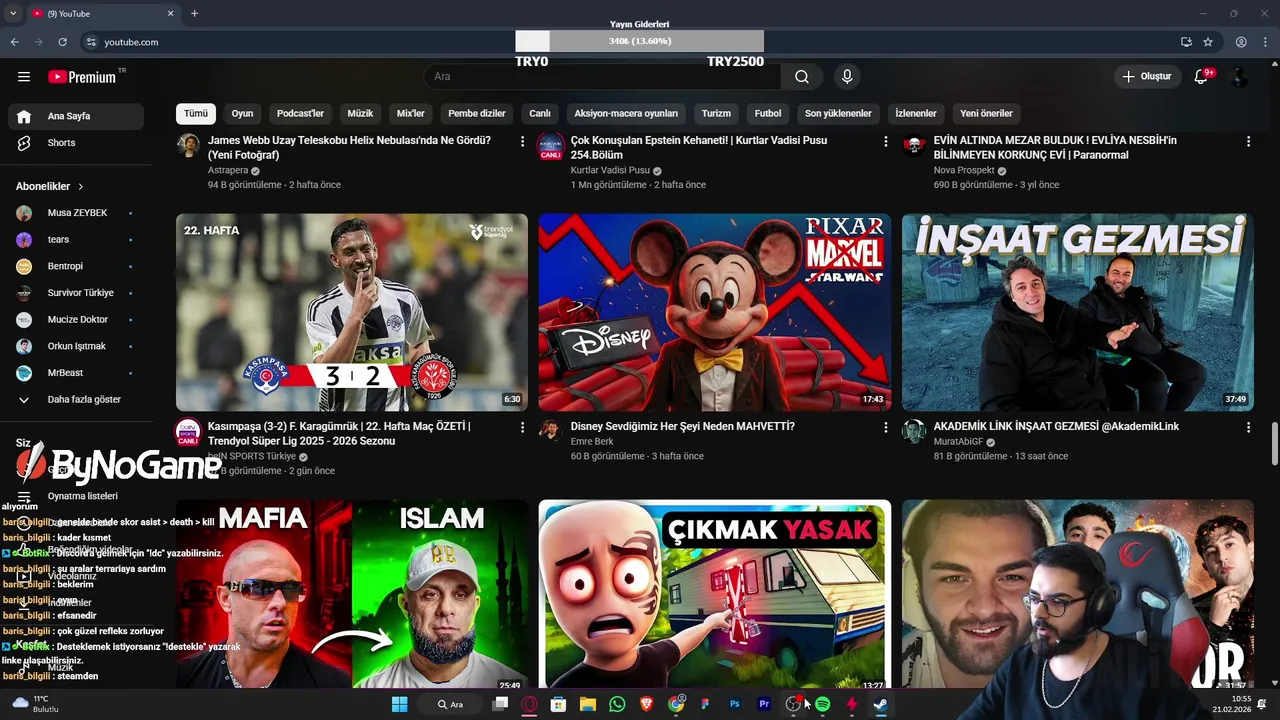Start voice search with the microphone icon

click(x=847, y=77)
